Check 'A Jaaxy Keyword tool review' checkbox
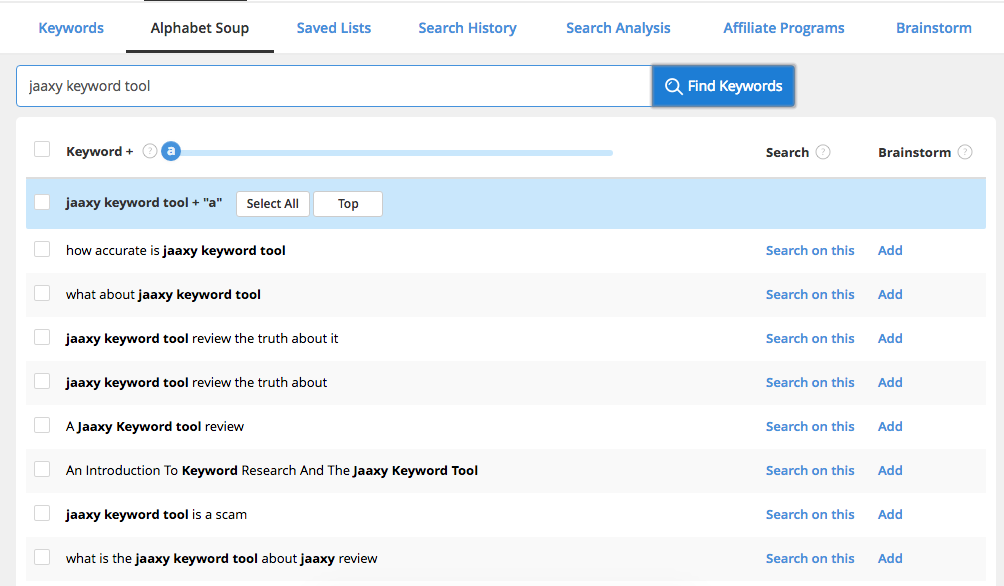This screenshot has height=586, width=1004. (42, 425)
